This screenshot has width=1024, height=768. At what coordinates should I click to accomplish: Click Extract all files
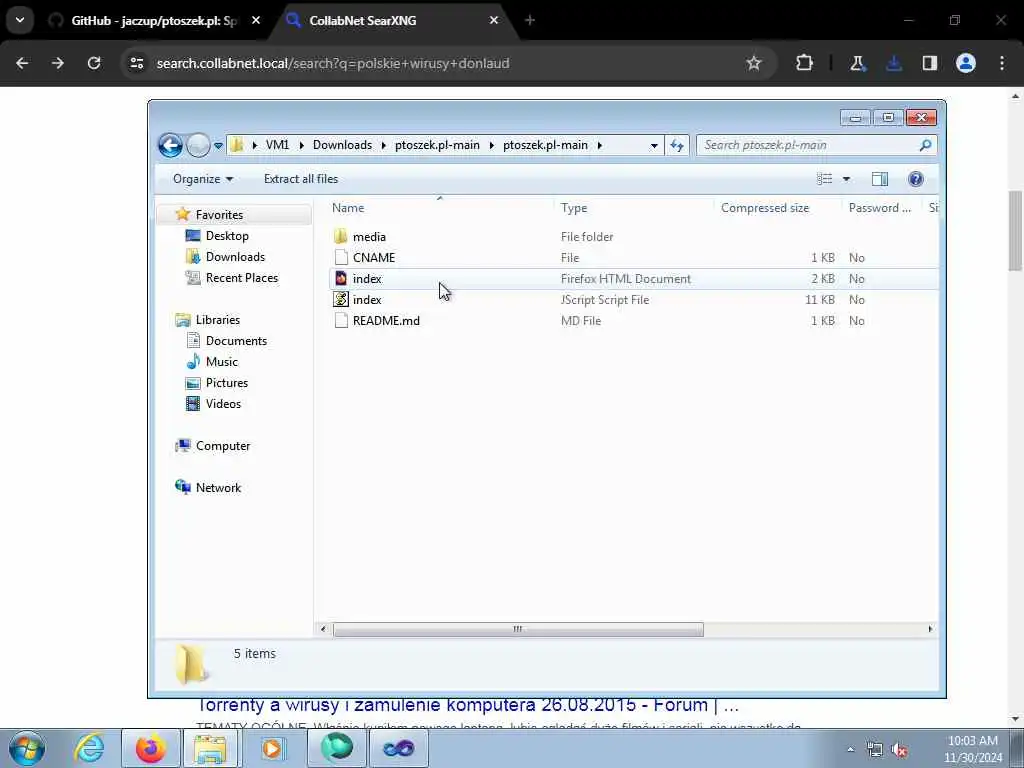pos(301,179)
